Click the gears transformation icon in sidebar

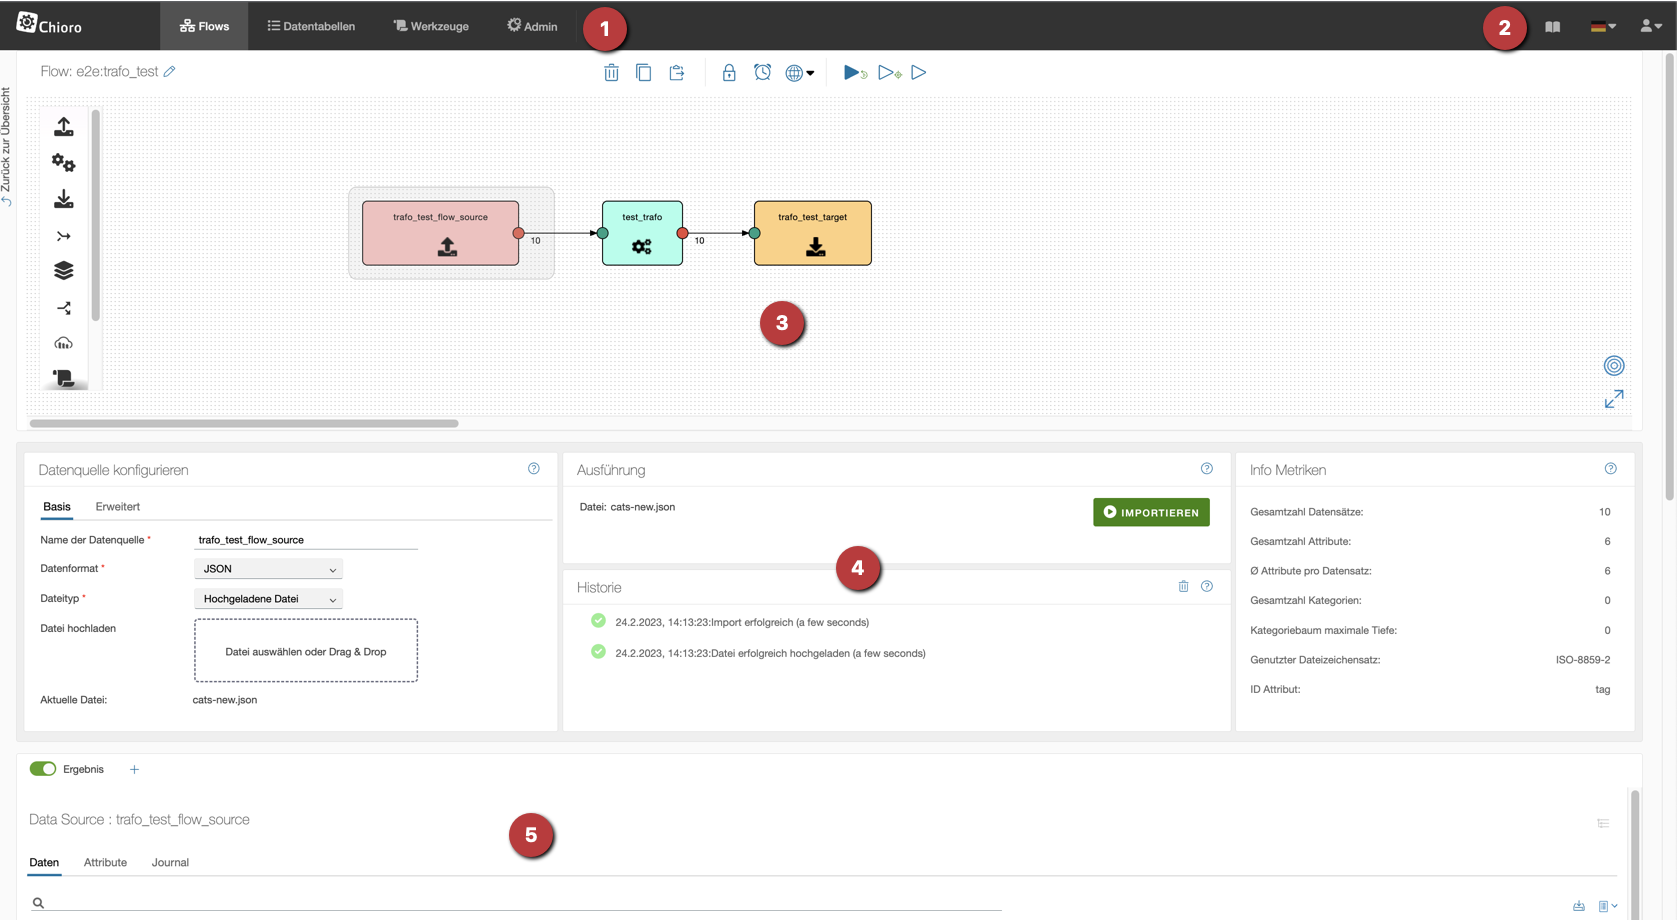(64, 163)
